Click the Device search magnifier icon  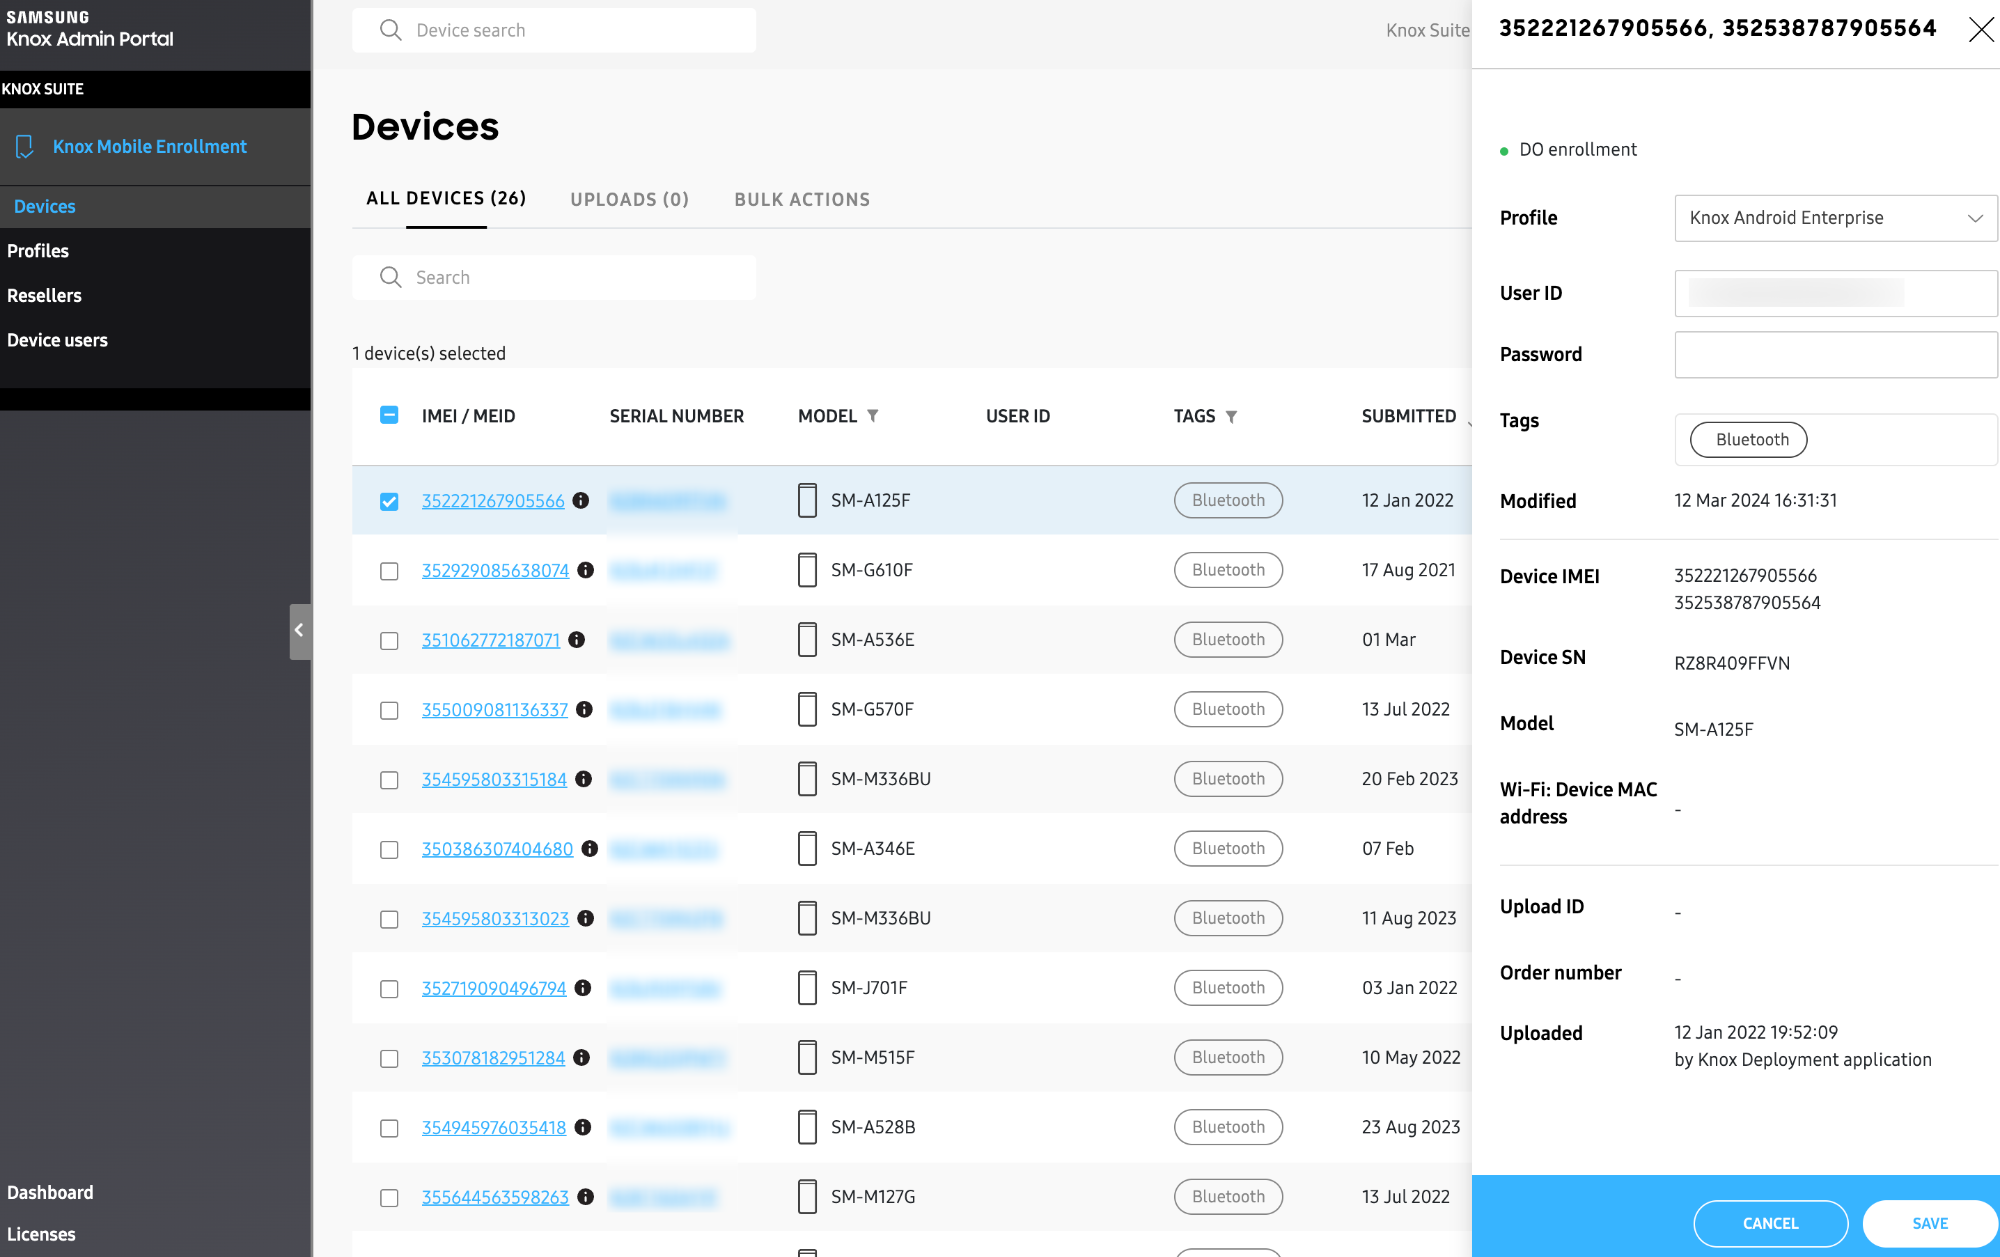[x=391, y=30]
